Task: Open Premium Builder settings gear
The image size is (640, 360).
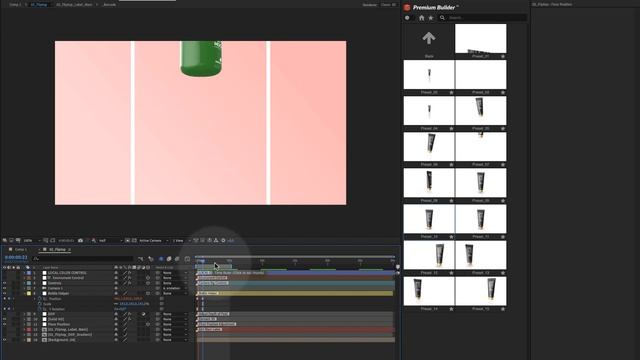Action: (x=407, y=18)
